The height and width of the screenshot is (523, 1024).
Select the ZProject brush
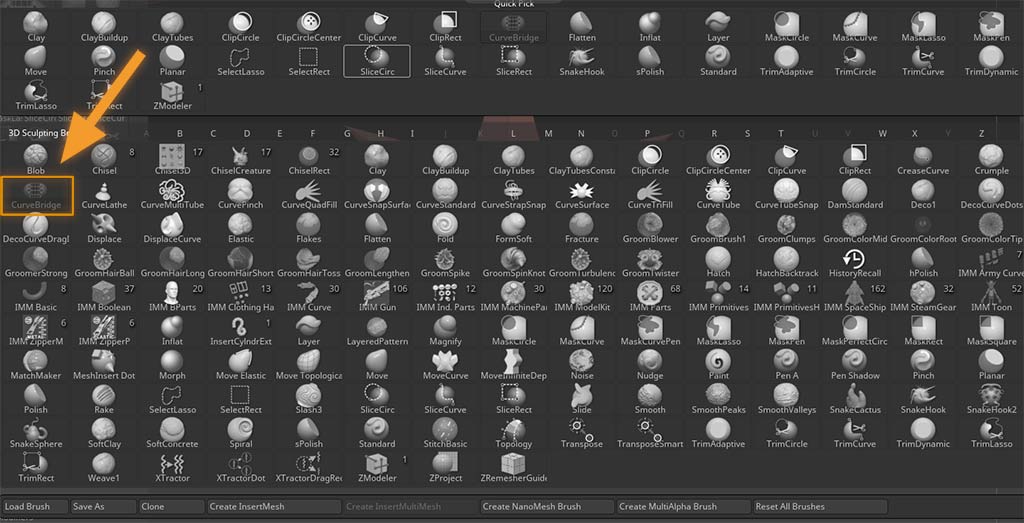445,466
